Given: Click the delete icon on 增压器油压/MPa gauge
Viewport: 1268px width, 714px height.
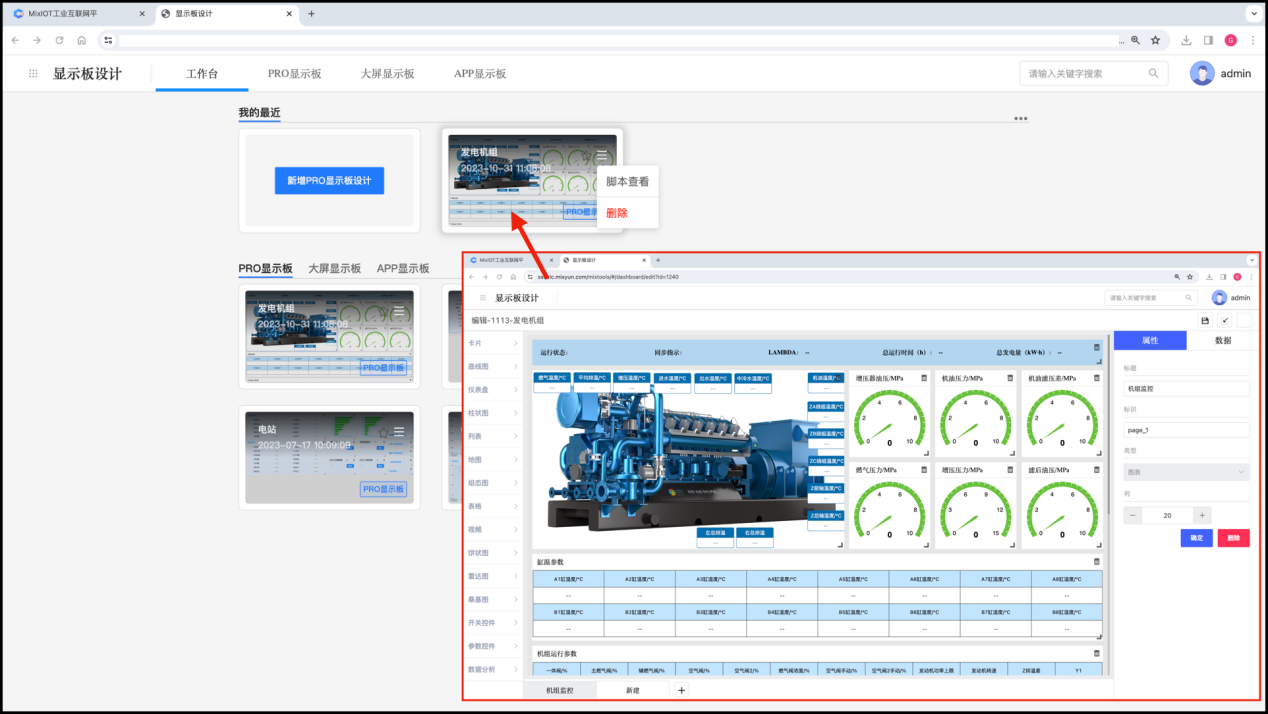Looking at the screenshot, I should pyautogui.click(x=924, y=378).
